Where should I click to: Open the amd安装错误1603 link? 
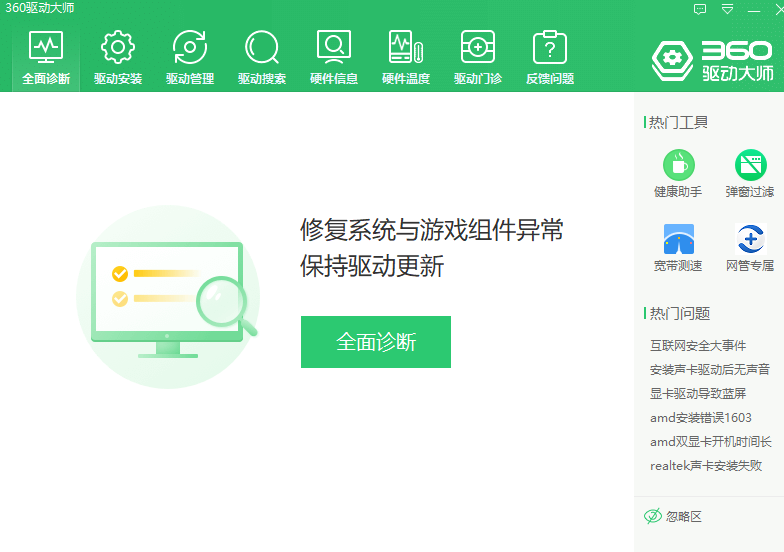(701, 418)
